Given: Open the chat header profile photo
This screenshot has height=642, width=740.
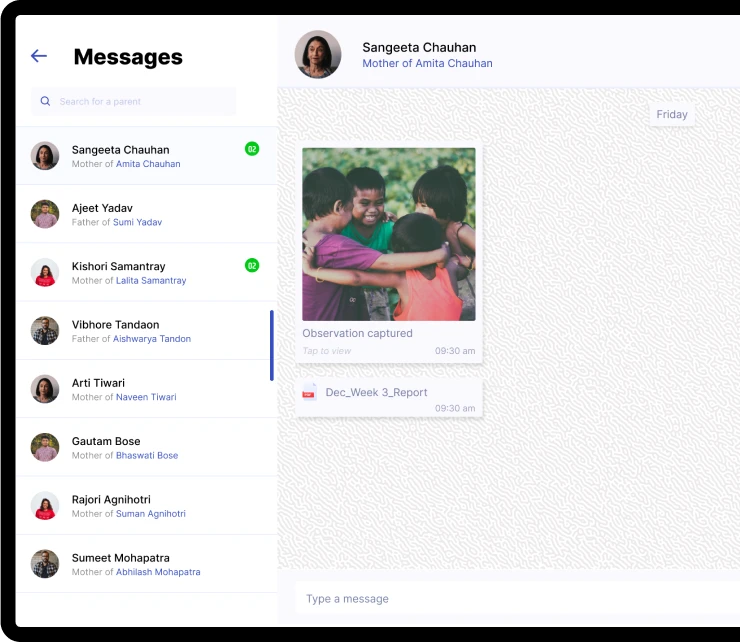Looking at the screenshot, I should point(318,55).
